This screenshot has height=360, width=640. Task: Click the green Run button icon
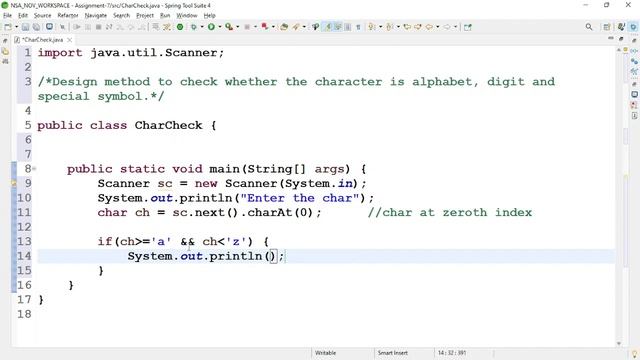pos(211,27)
